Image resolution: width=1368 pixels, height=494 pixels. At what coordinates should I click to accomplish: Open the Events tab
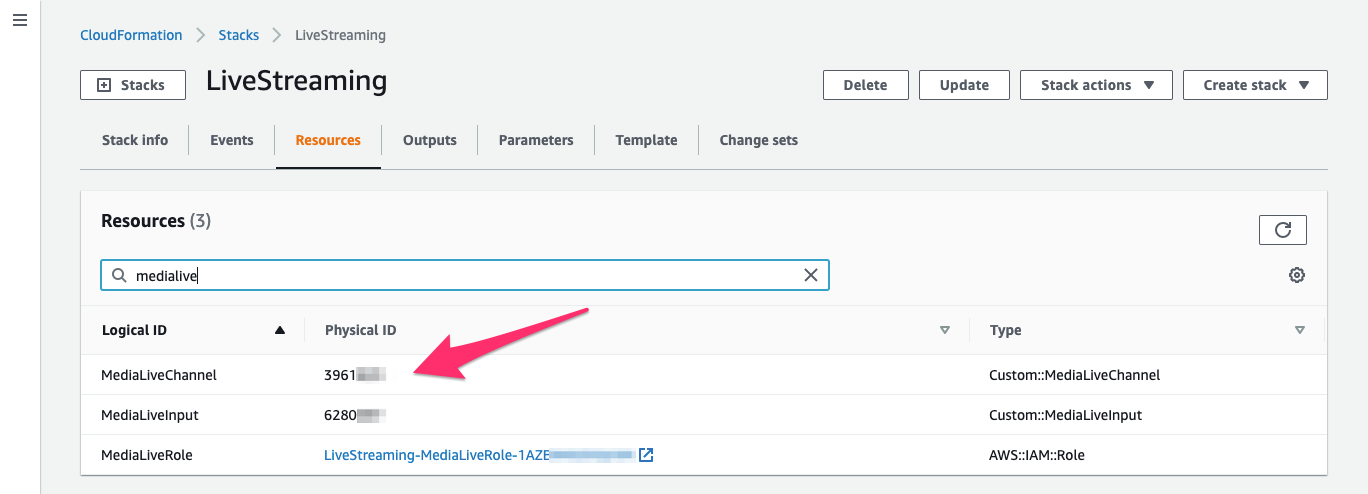[232, 140]
